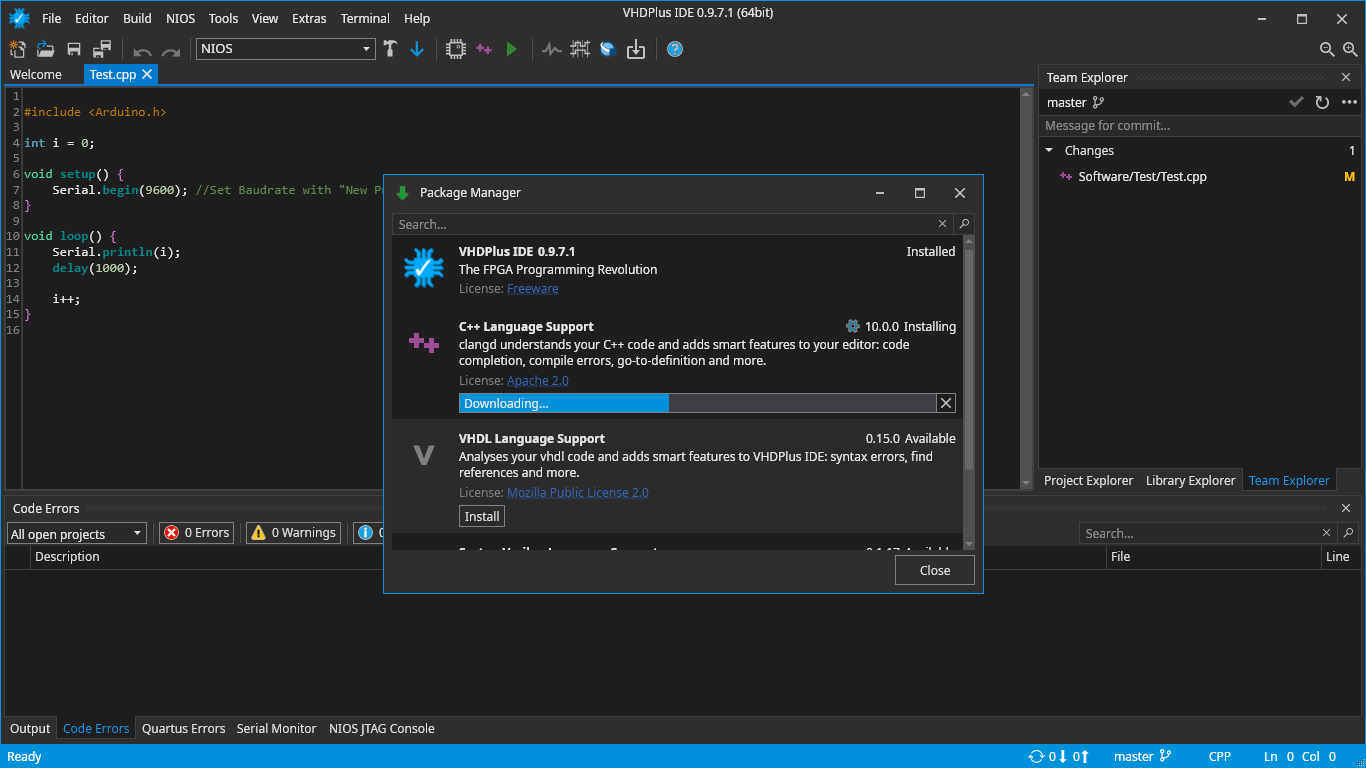1366x768 pixels.
Task: Click the Package Manager search field
Action: (x=664, y=224)
